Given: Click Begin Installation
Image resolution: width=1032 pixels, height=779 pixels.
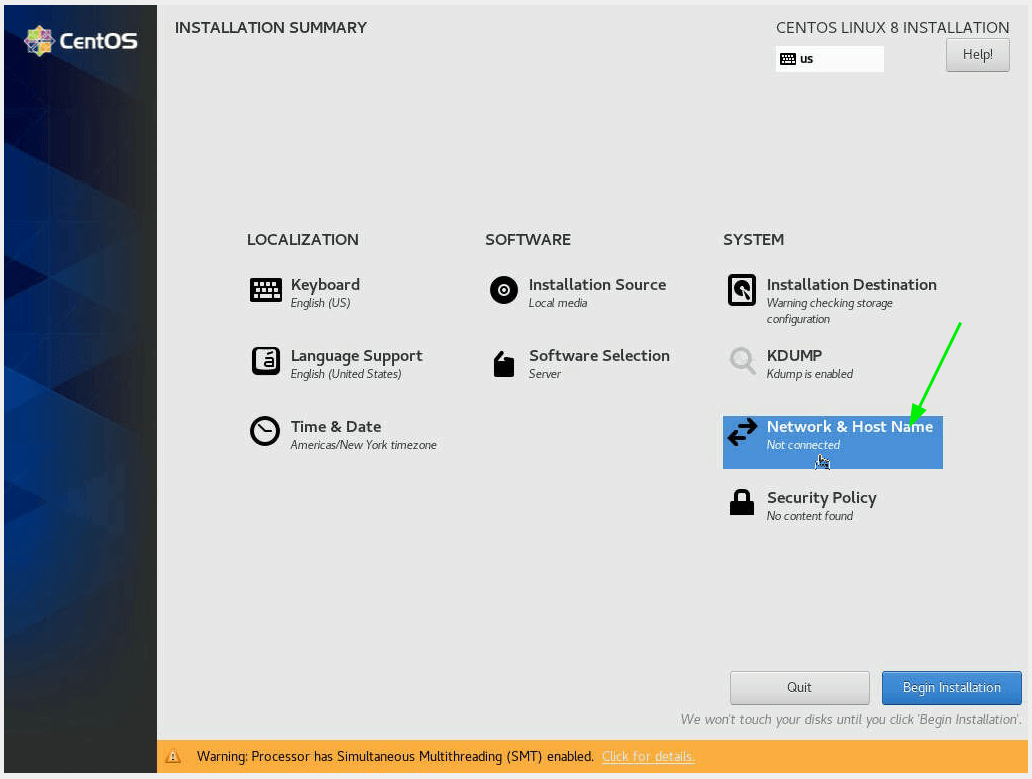Looking at the screenshot, I should (952, 688).
